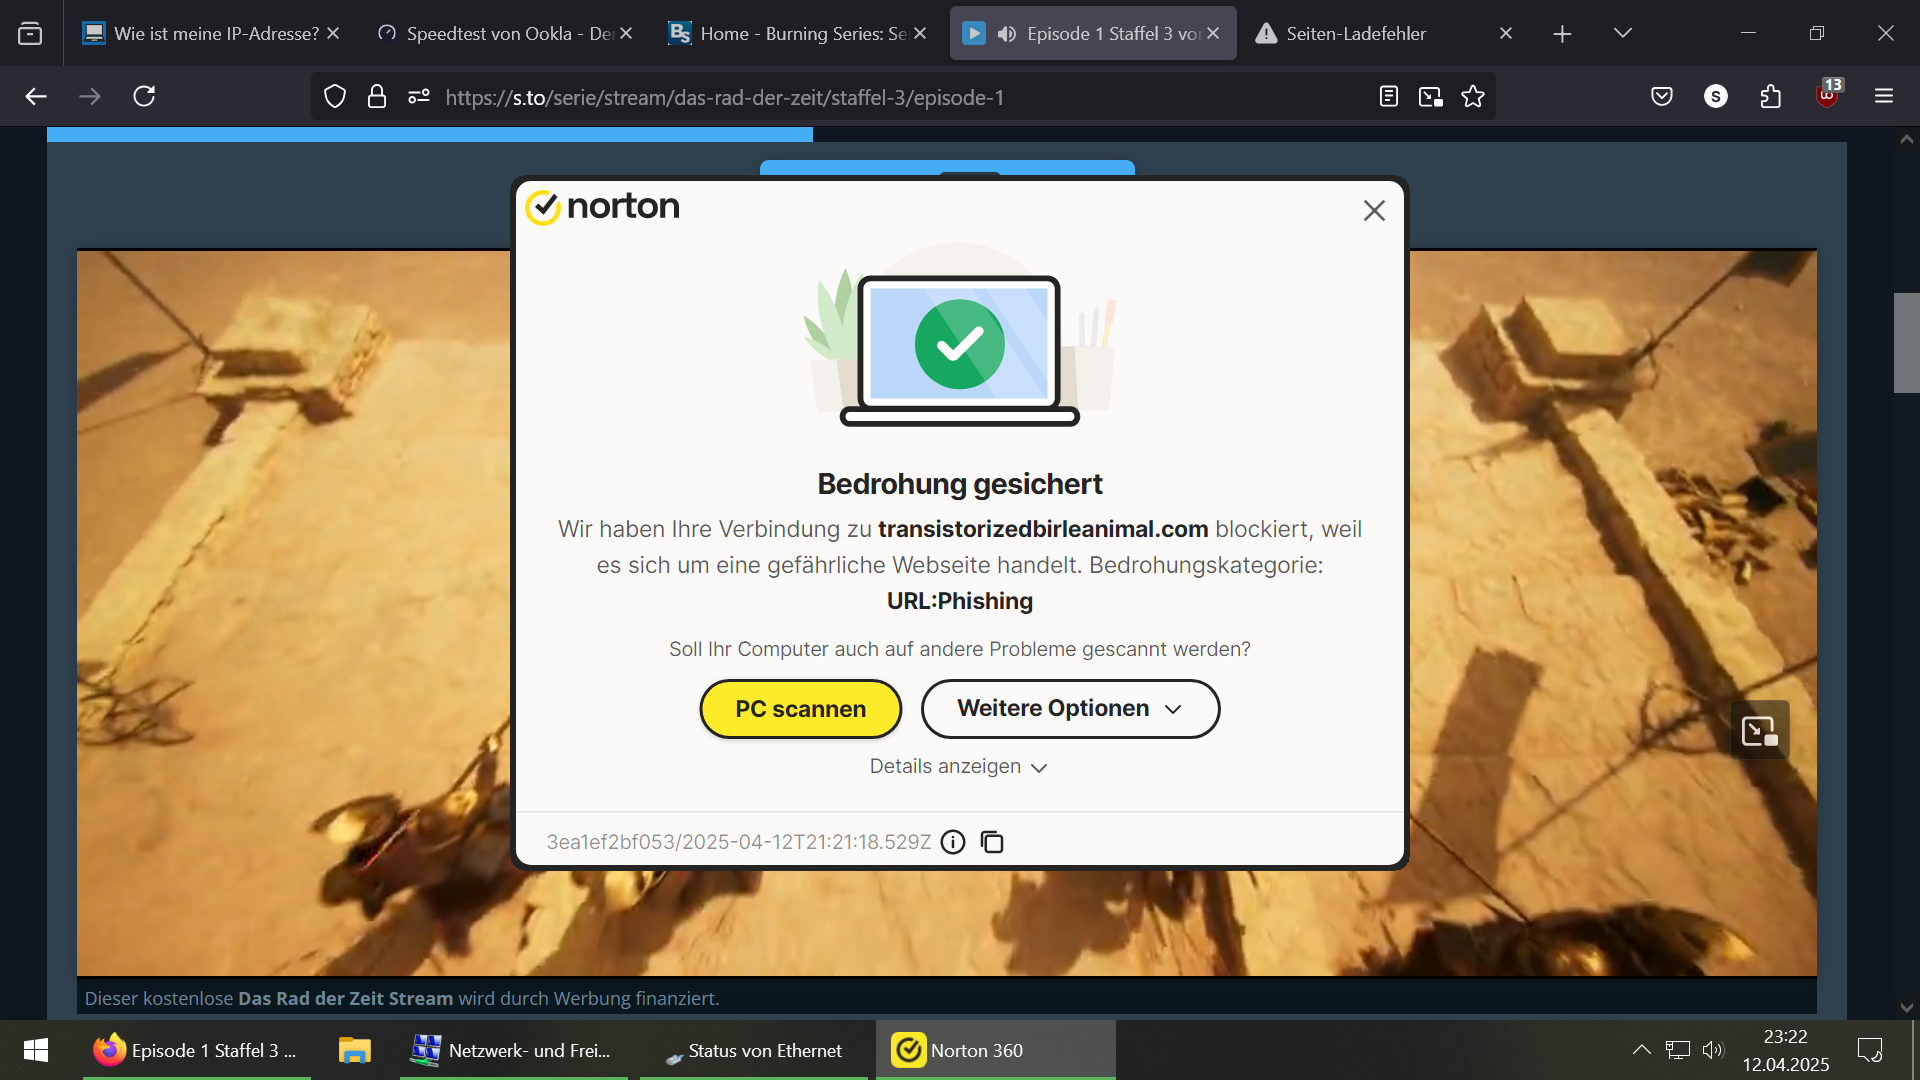
Task: Open uBlock Origin extension with badge 13
Action: (x=1828, y=95)
